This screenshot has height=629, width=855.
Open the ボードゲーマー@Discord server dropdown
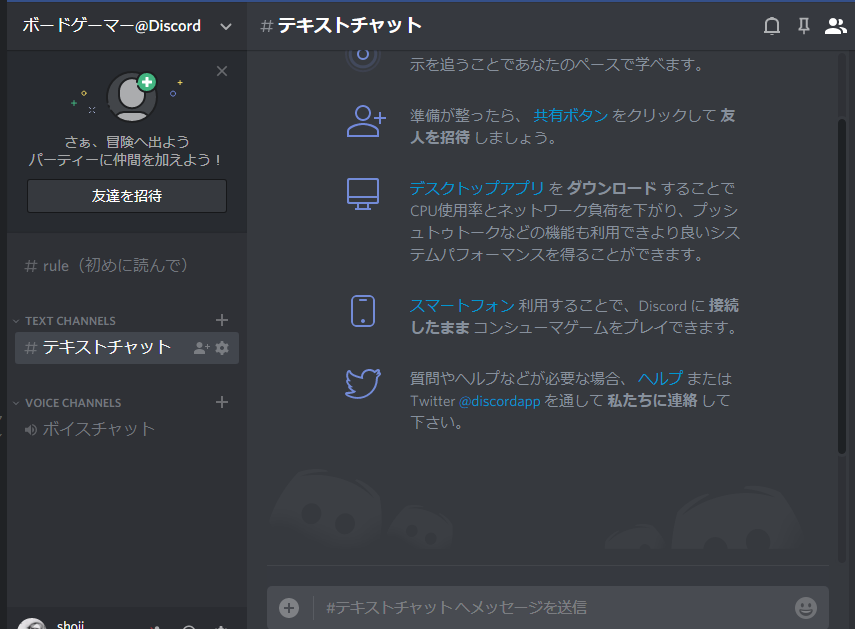(x=127, y=26)
